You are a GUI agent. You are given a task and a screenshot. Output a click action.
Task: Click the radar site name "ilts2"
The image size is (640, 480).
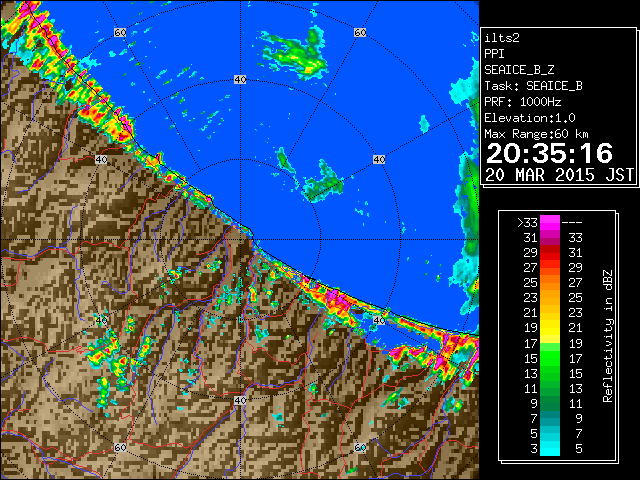click(x=502, y=38)
